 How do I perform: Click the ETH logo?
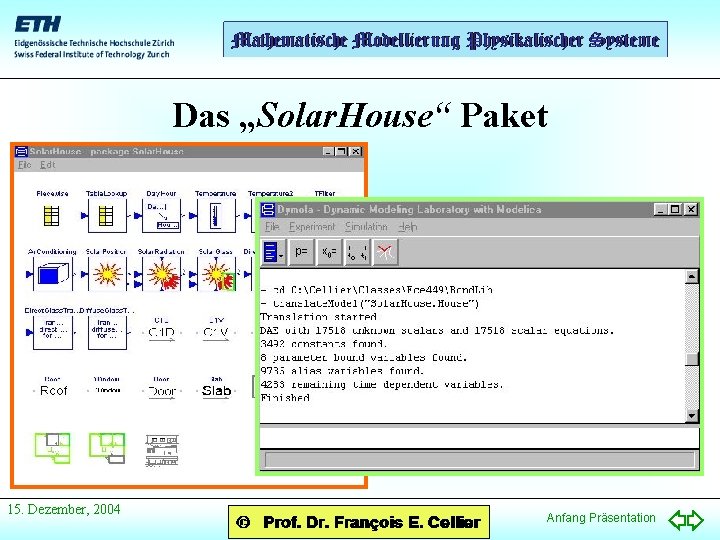tap(38, 24)
